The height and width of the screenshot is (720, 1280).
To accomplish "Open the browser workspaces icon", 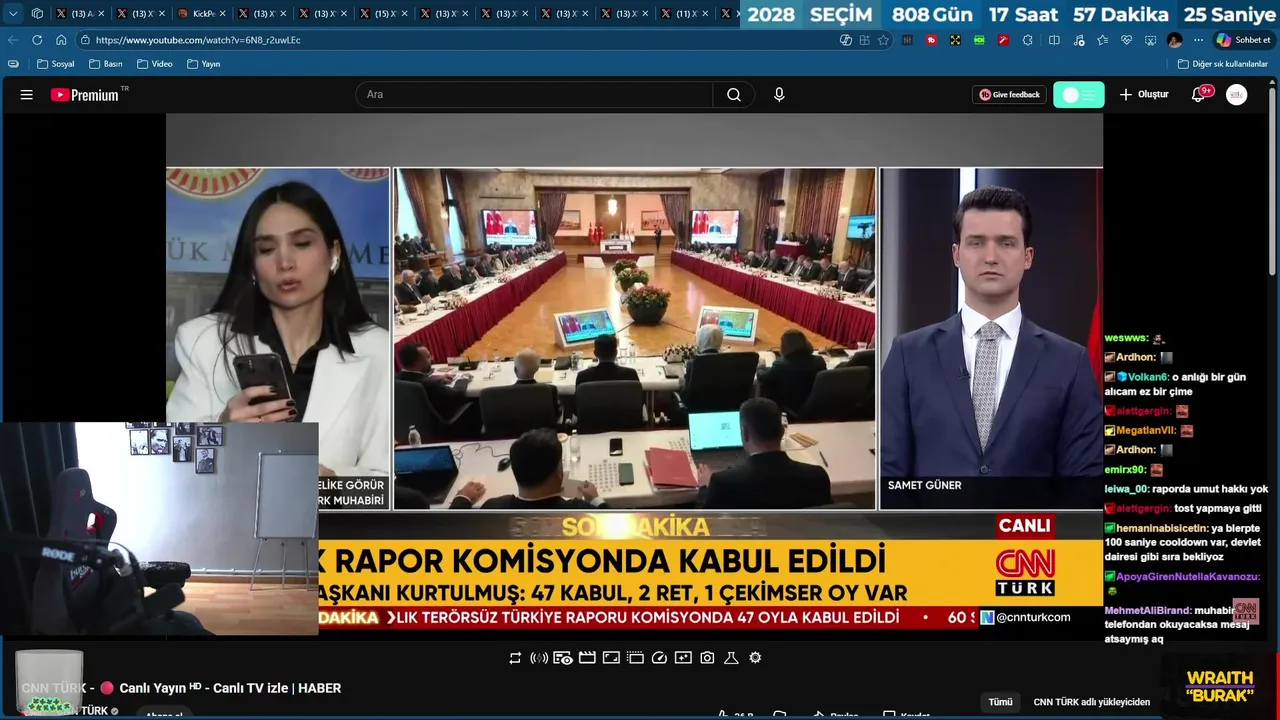I will [37, 14].
